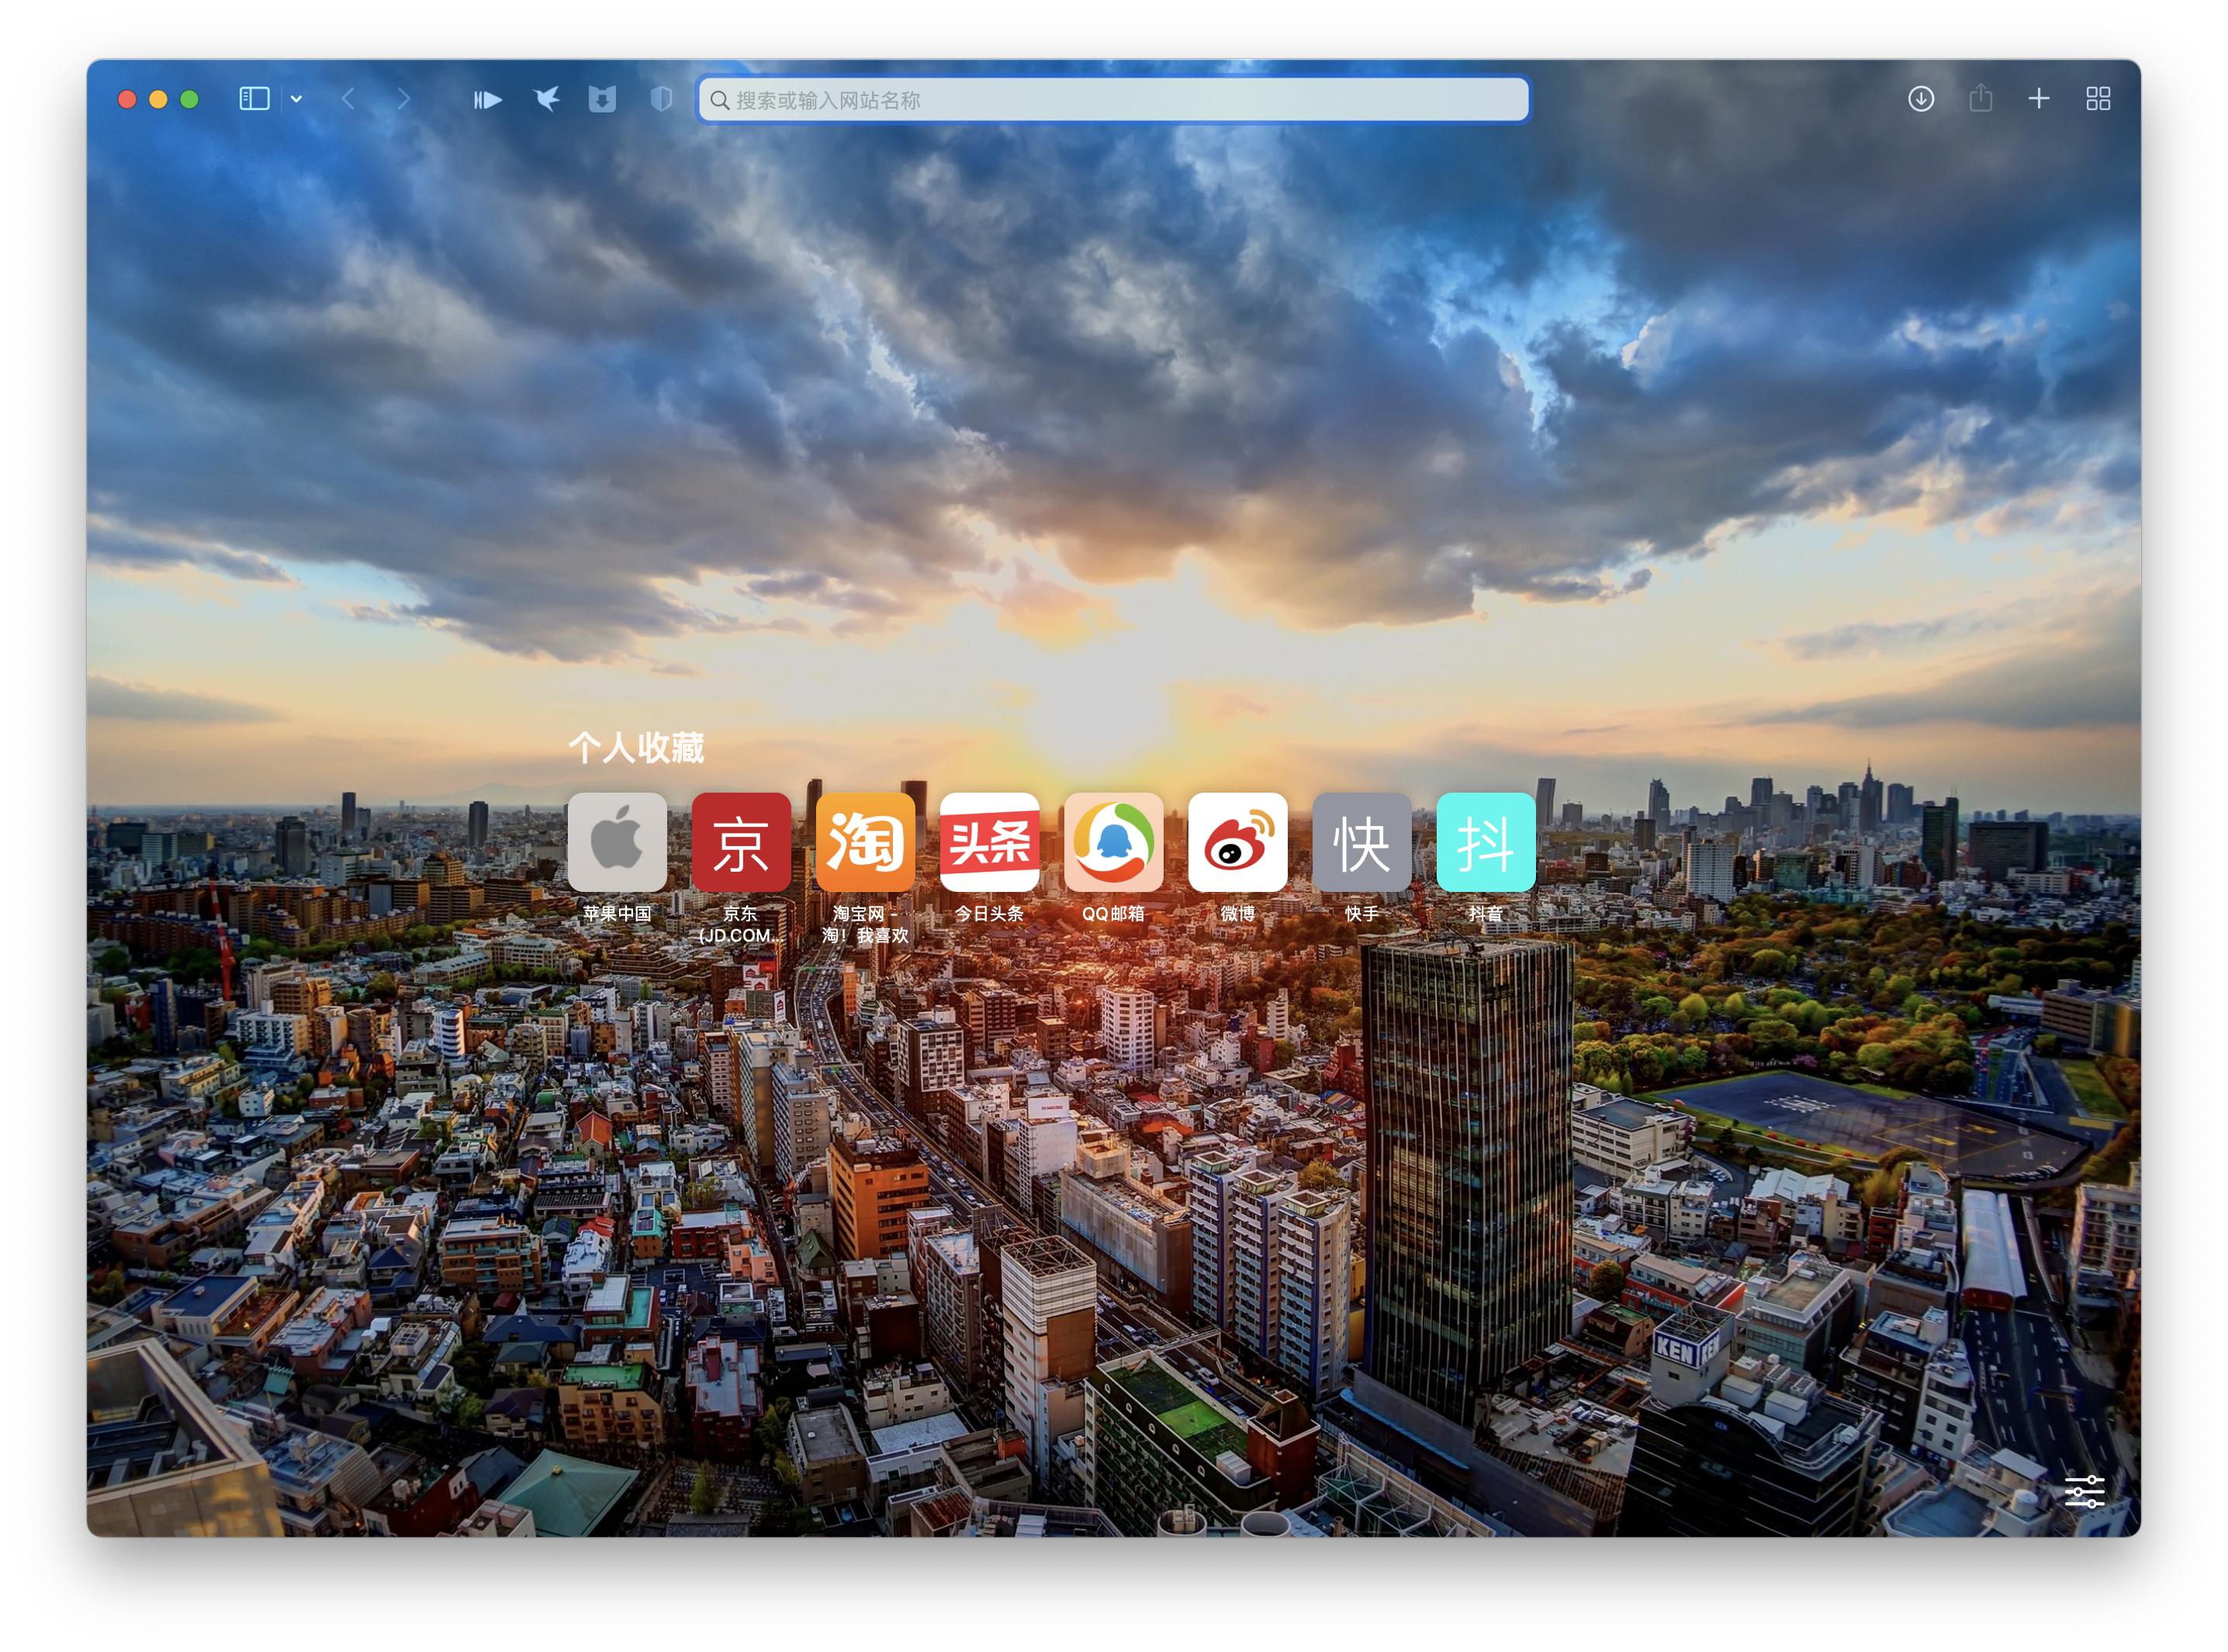The width and height of the screenshot is (2228, 1652).
Task: Click the shield-shaped extension icon
Action: click(x=660, y=99)
